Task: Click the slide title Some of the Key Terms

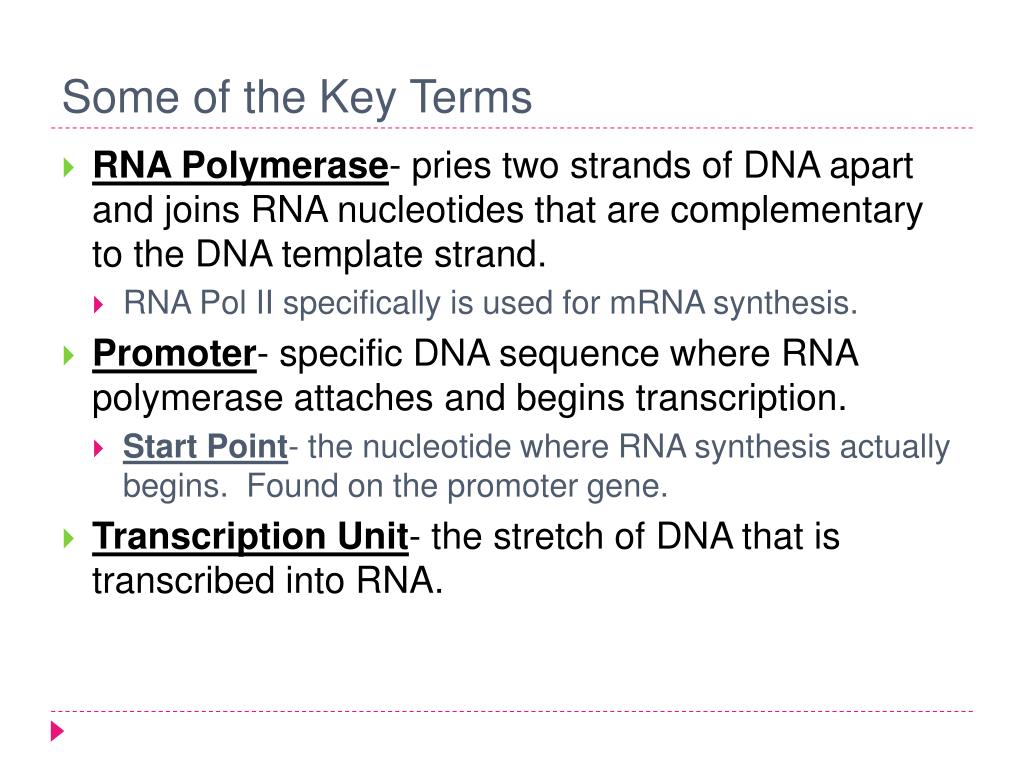Action: tap(297, 98)
